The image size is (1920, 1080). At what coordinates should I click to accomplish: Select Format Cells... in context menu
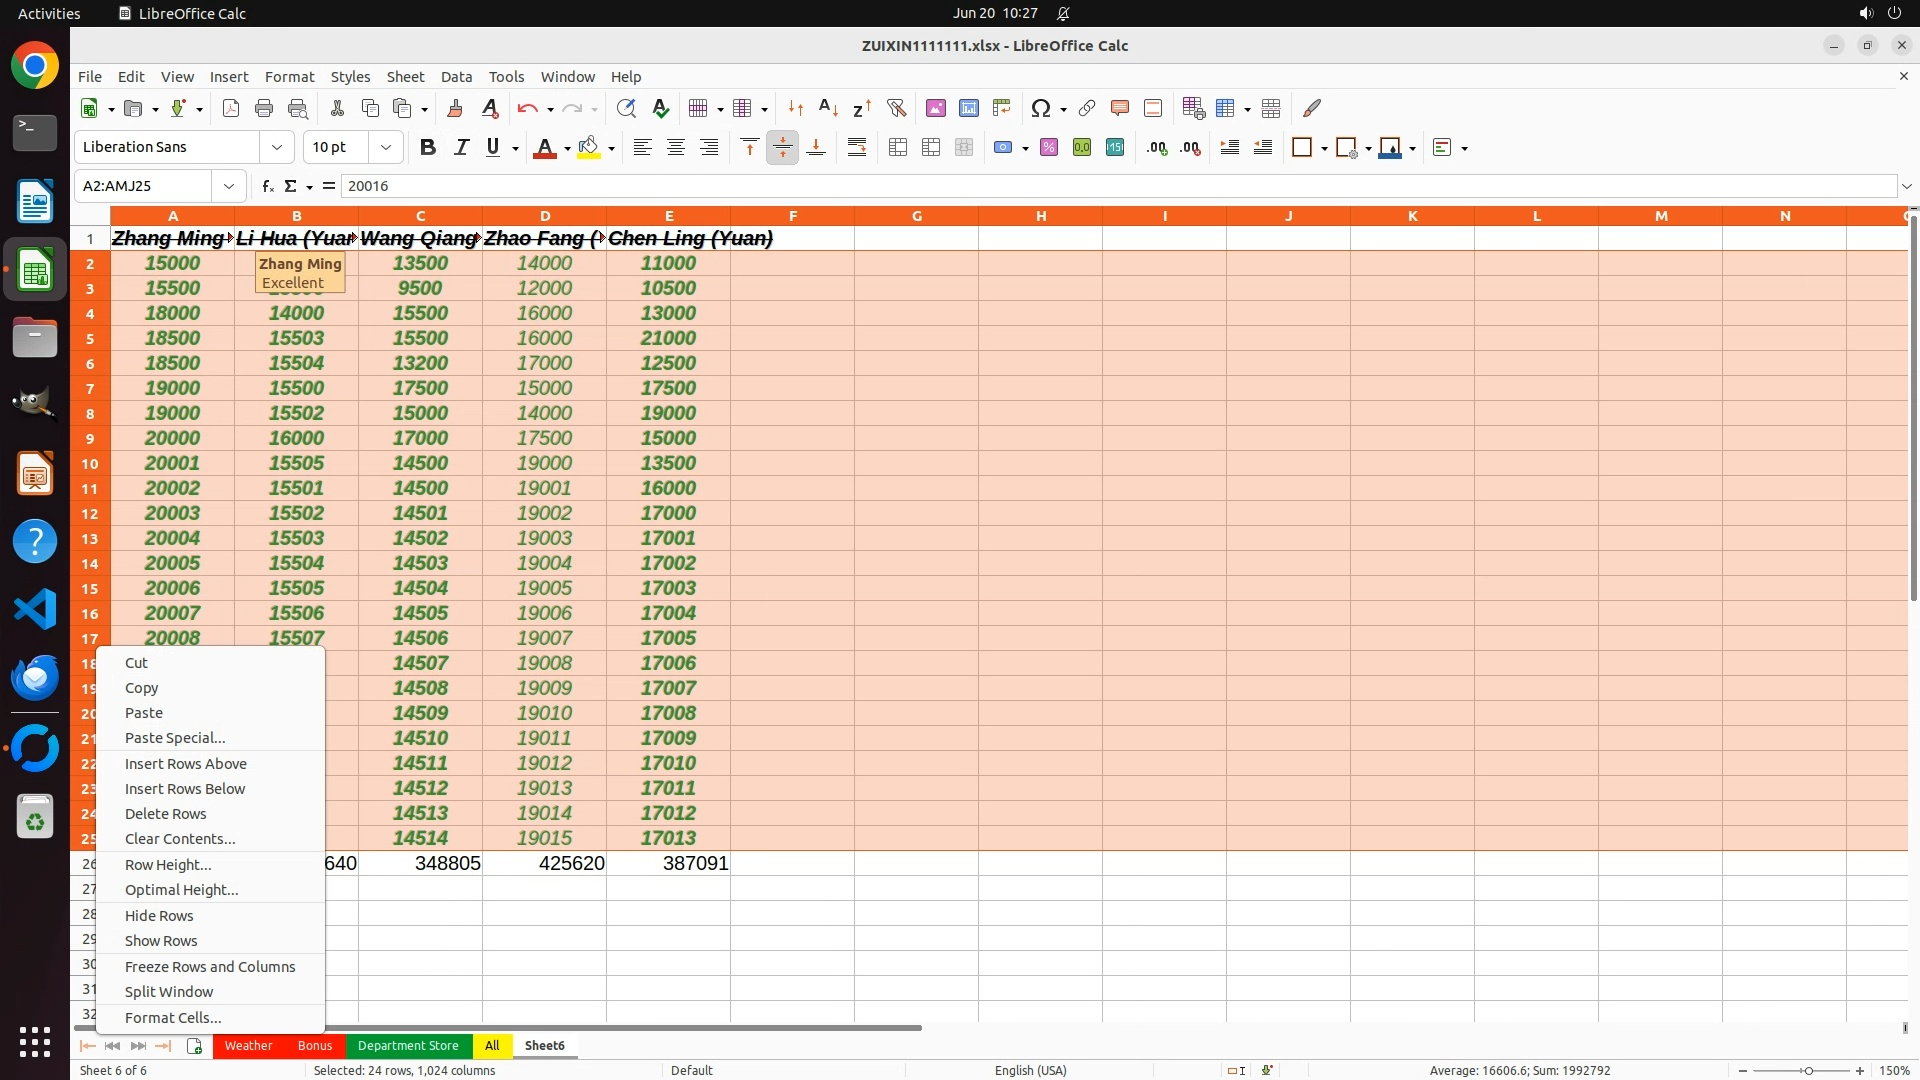pyautogui.click(x=173, y=1017)
